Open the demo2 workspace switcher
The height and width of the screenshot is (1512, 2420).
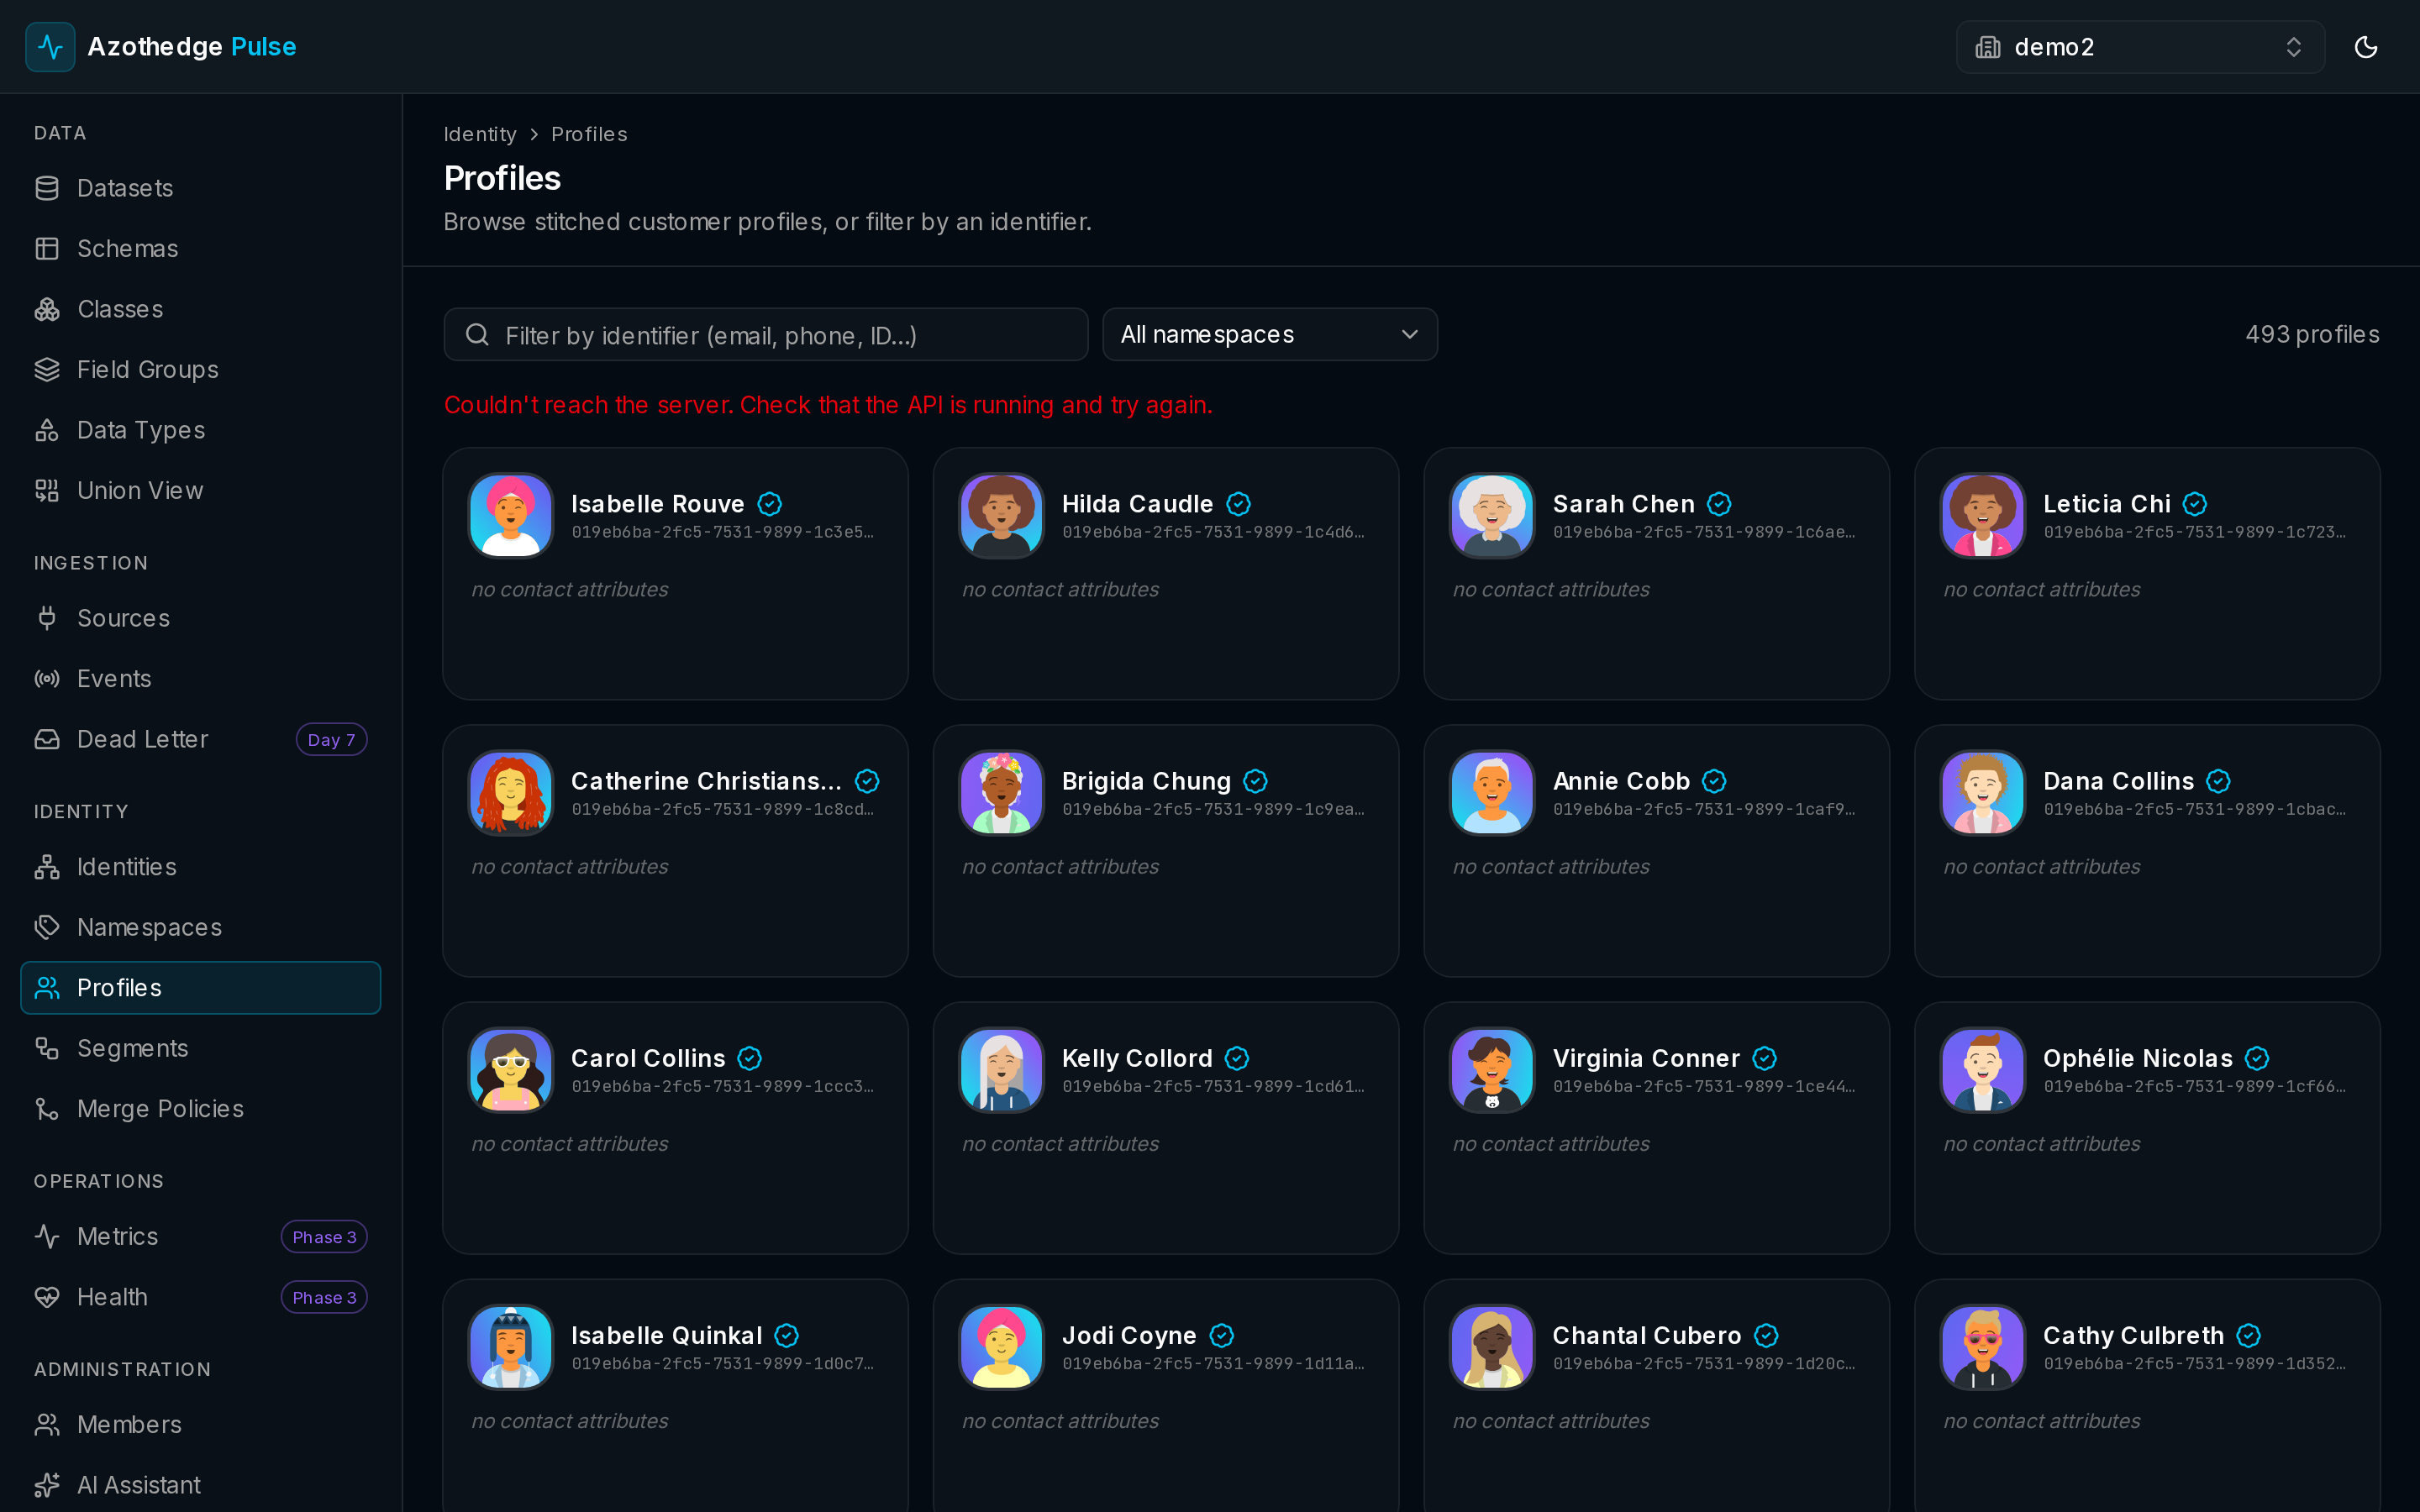(2140, 47)
